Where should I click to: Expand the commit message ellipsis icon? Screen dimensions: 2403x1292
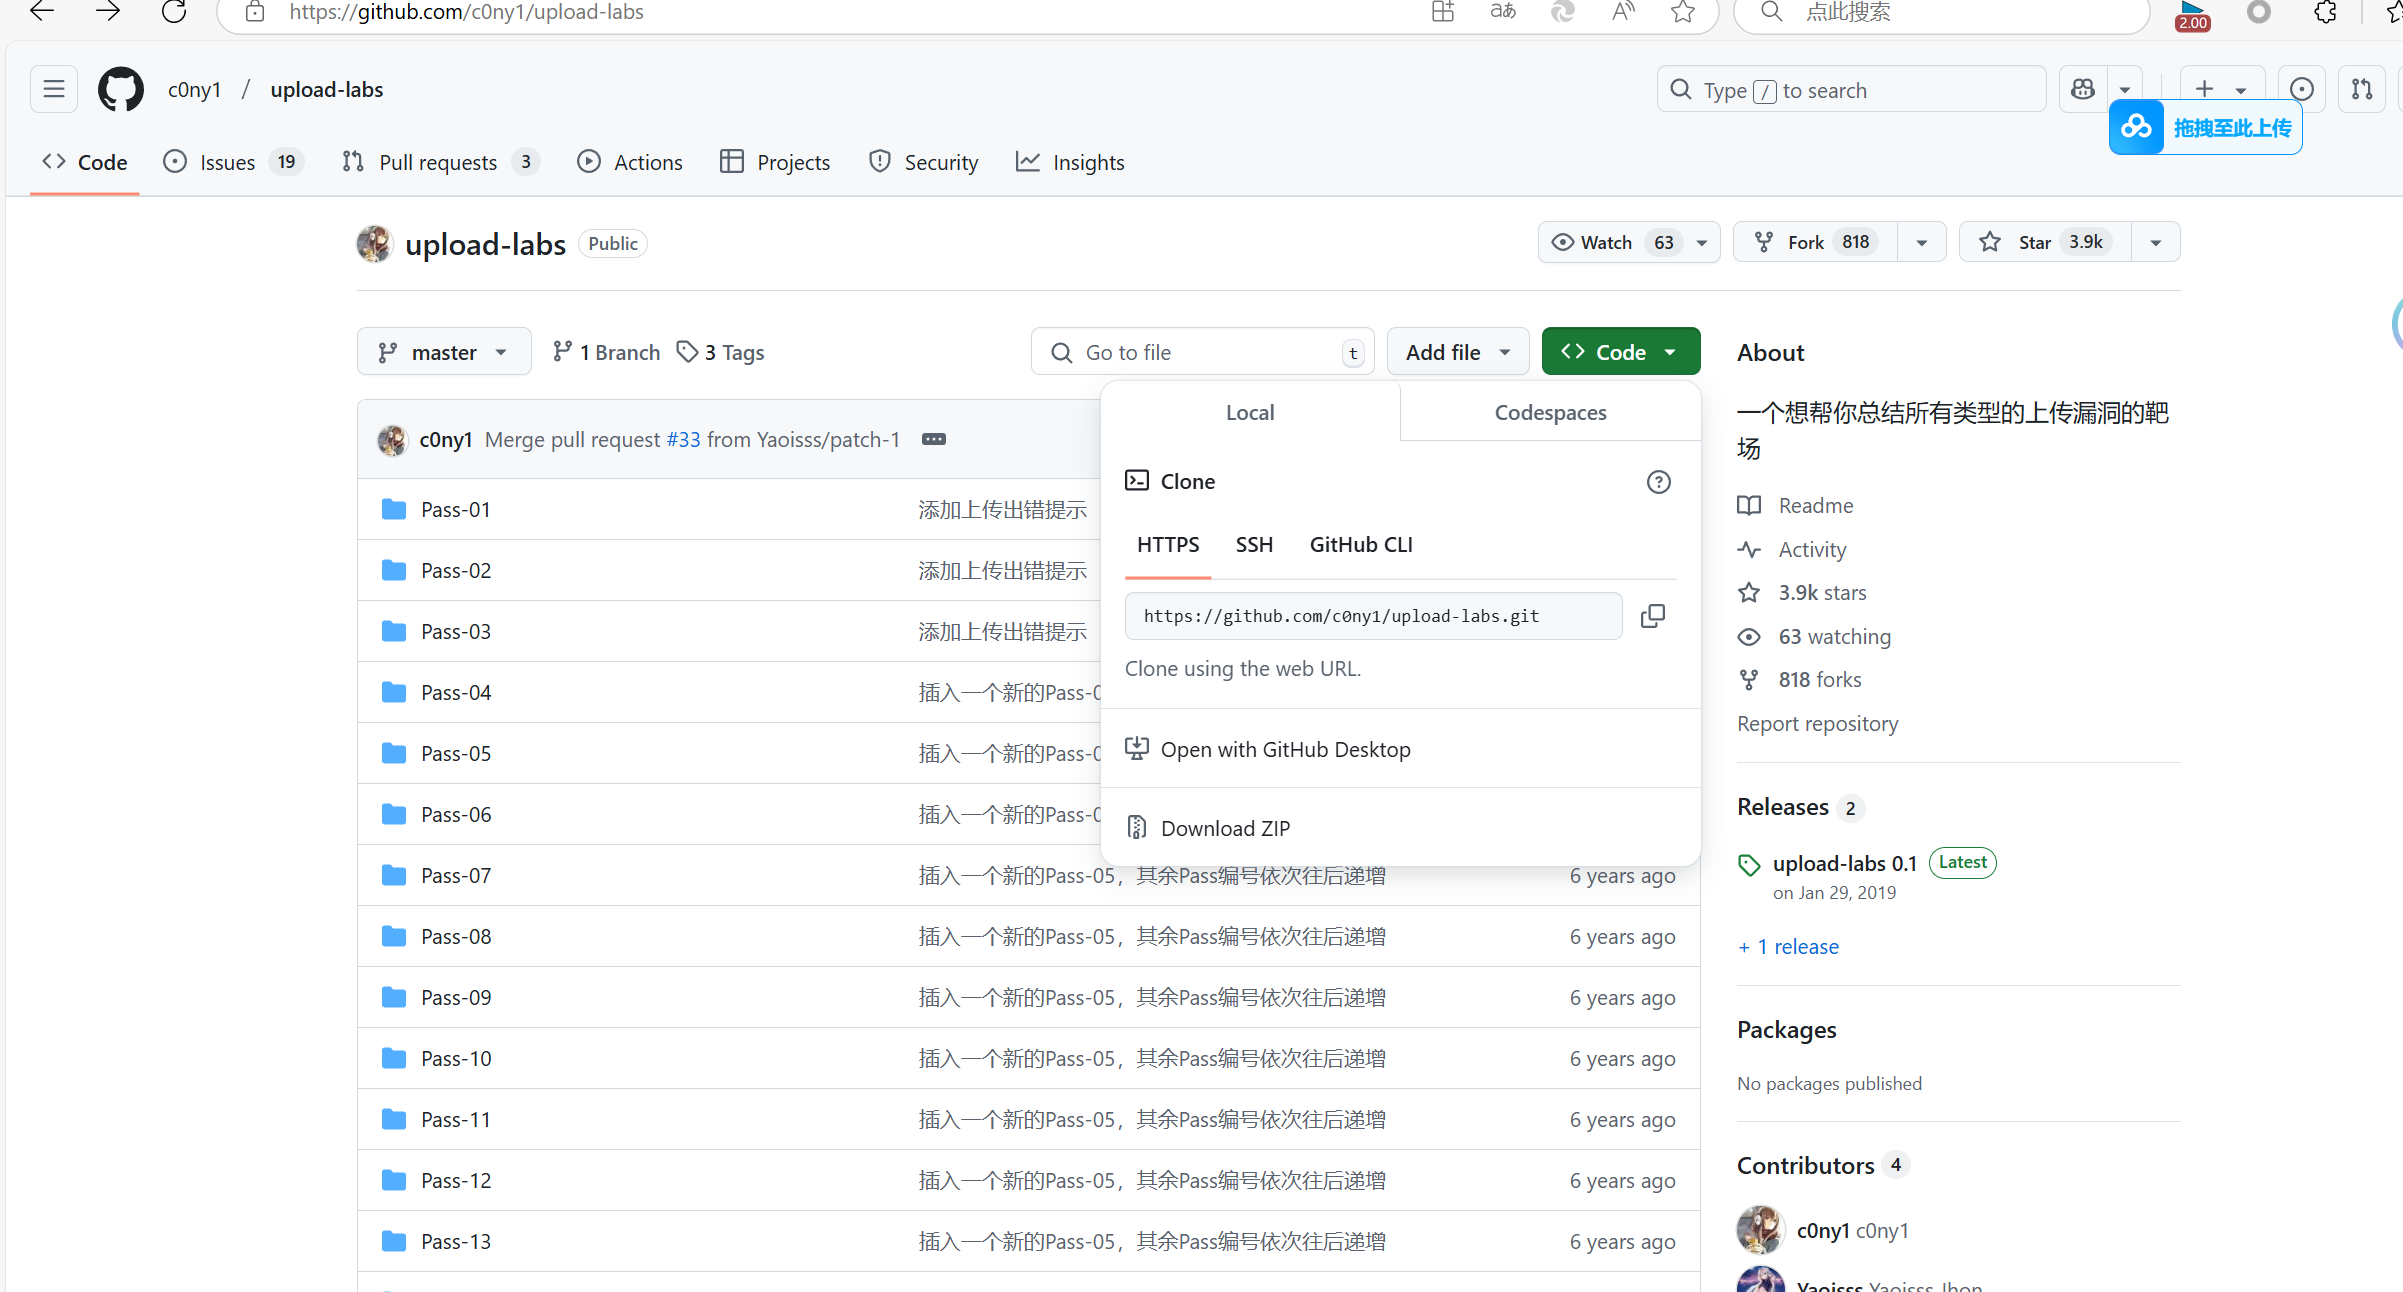[933, 440]
